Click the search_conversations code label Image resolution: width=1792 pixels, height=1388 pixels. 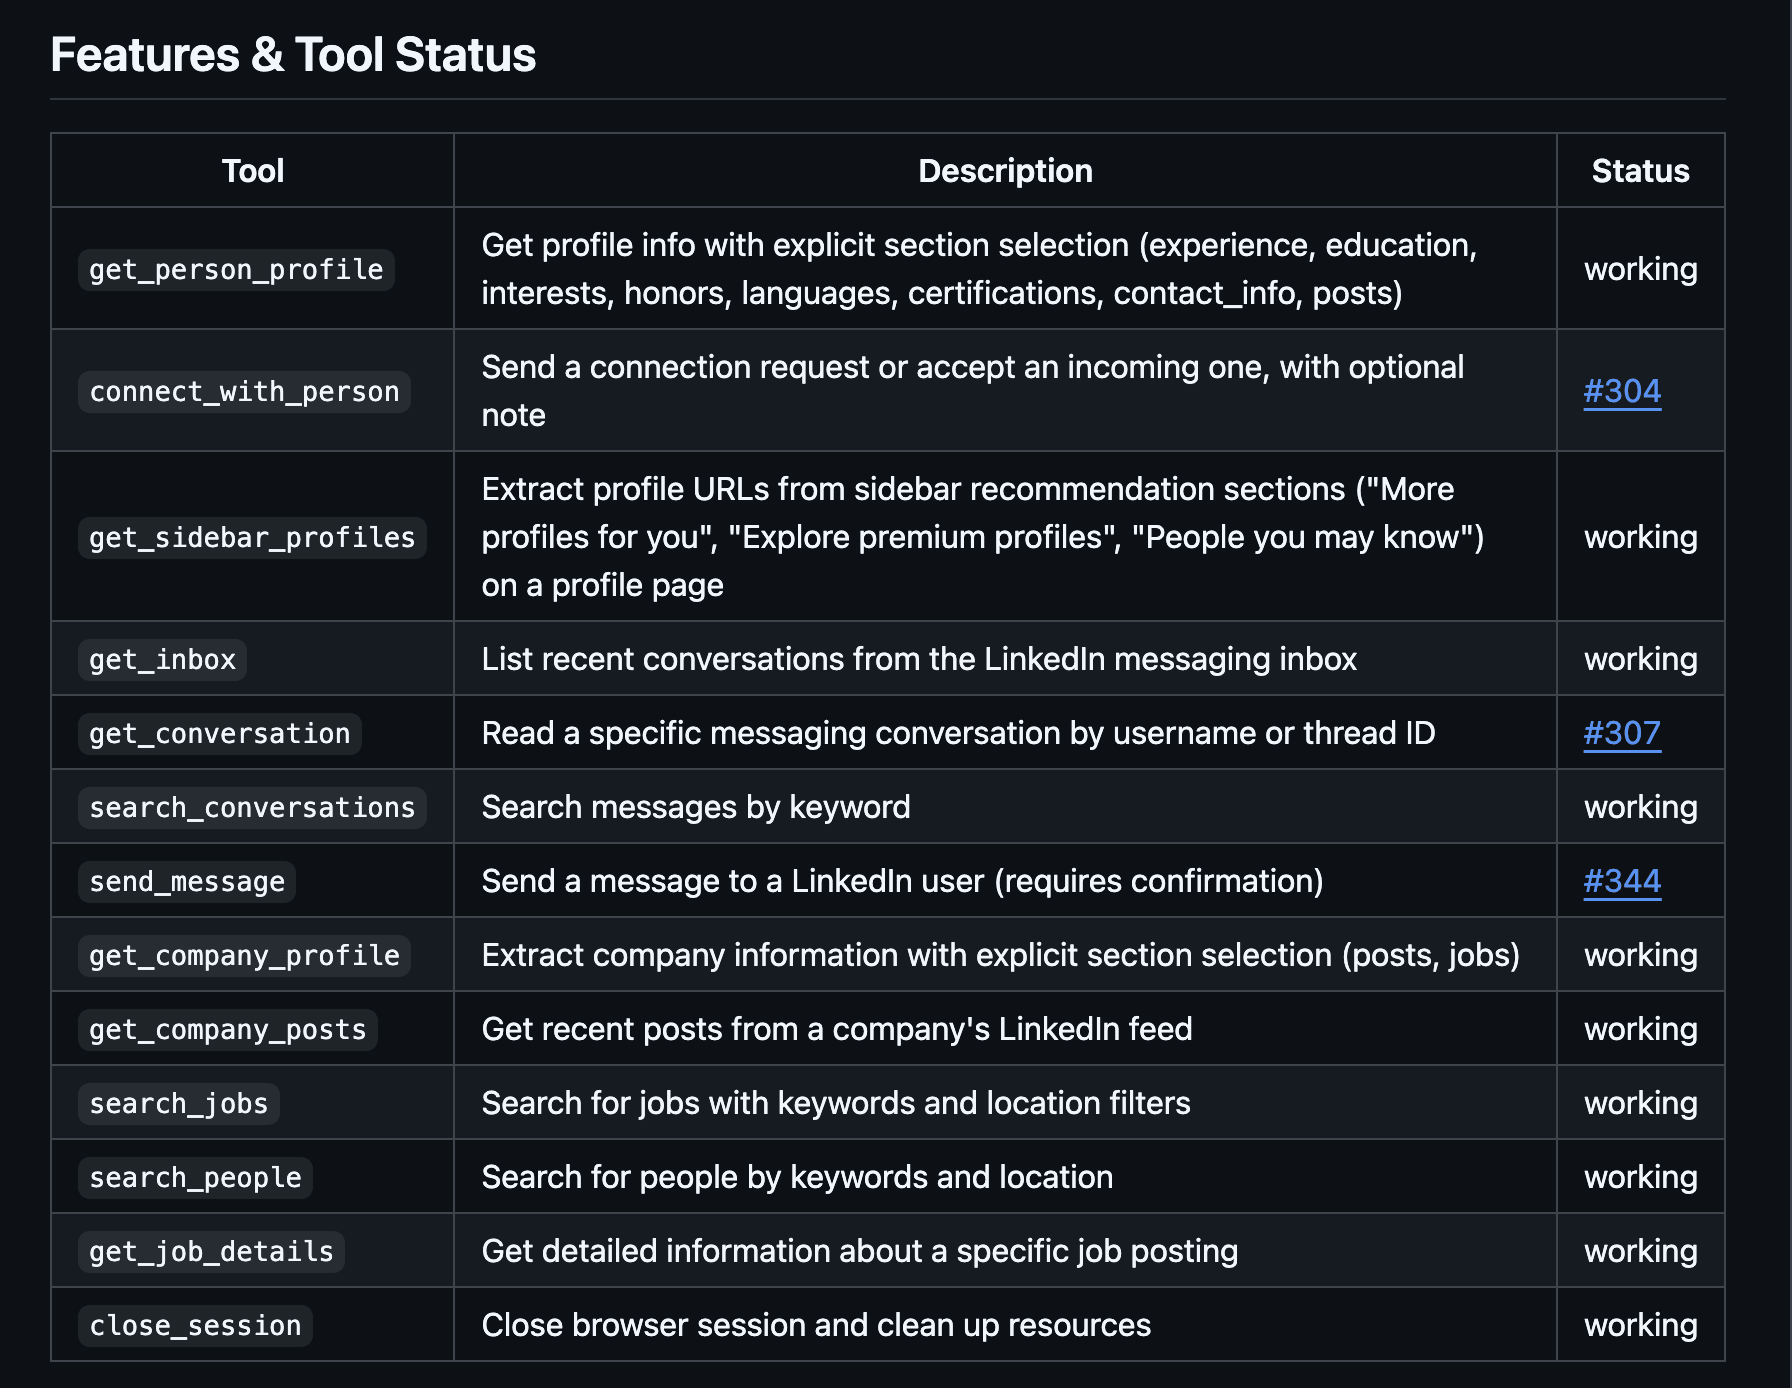(252, 808)
